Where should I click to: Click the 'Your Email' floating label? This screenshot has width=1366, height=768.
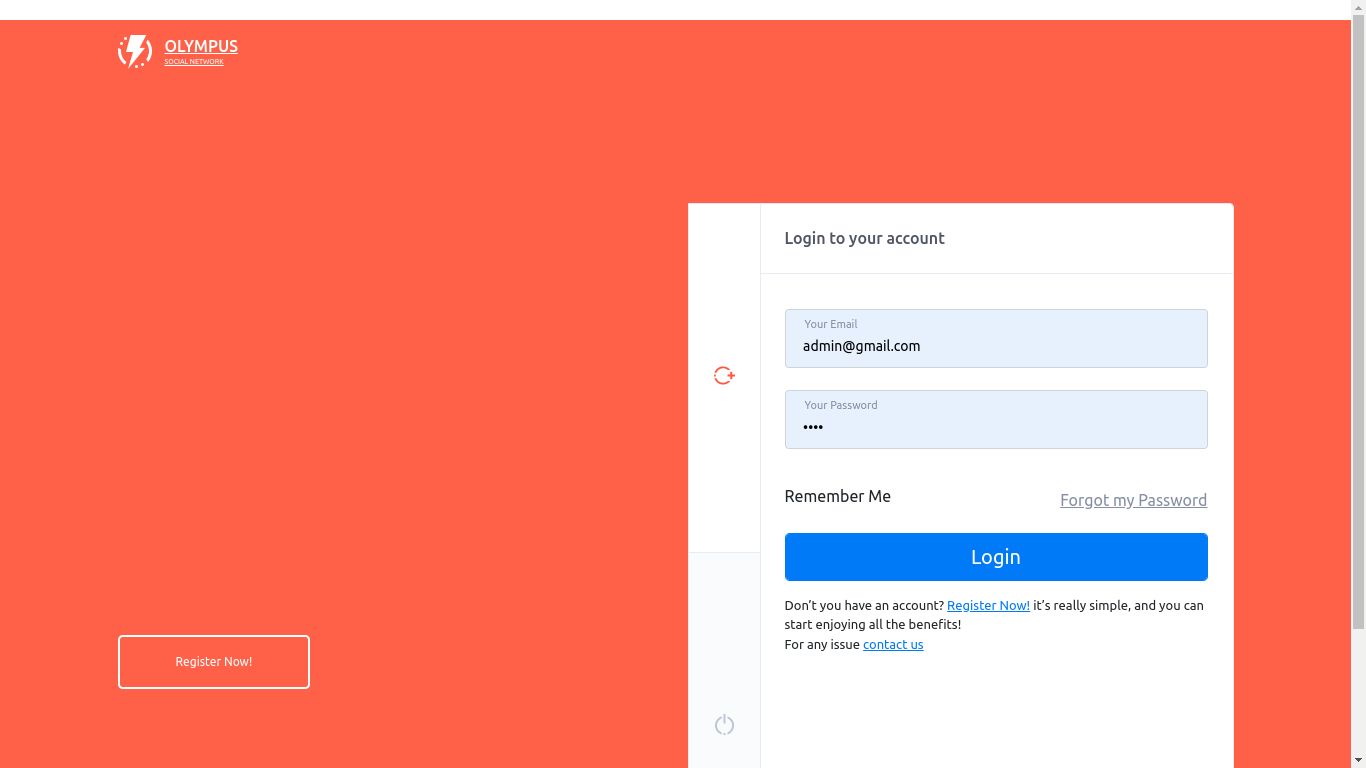point(831,324)
